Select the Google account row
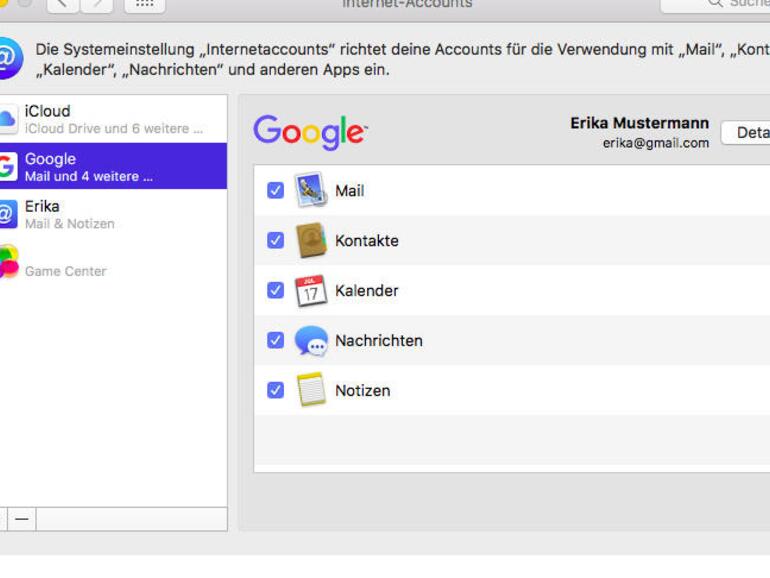 click(113, 166)
